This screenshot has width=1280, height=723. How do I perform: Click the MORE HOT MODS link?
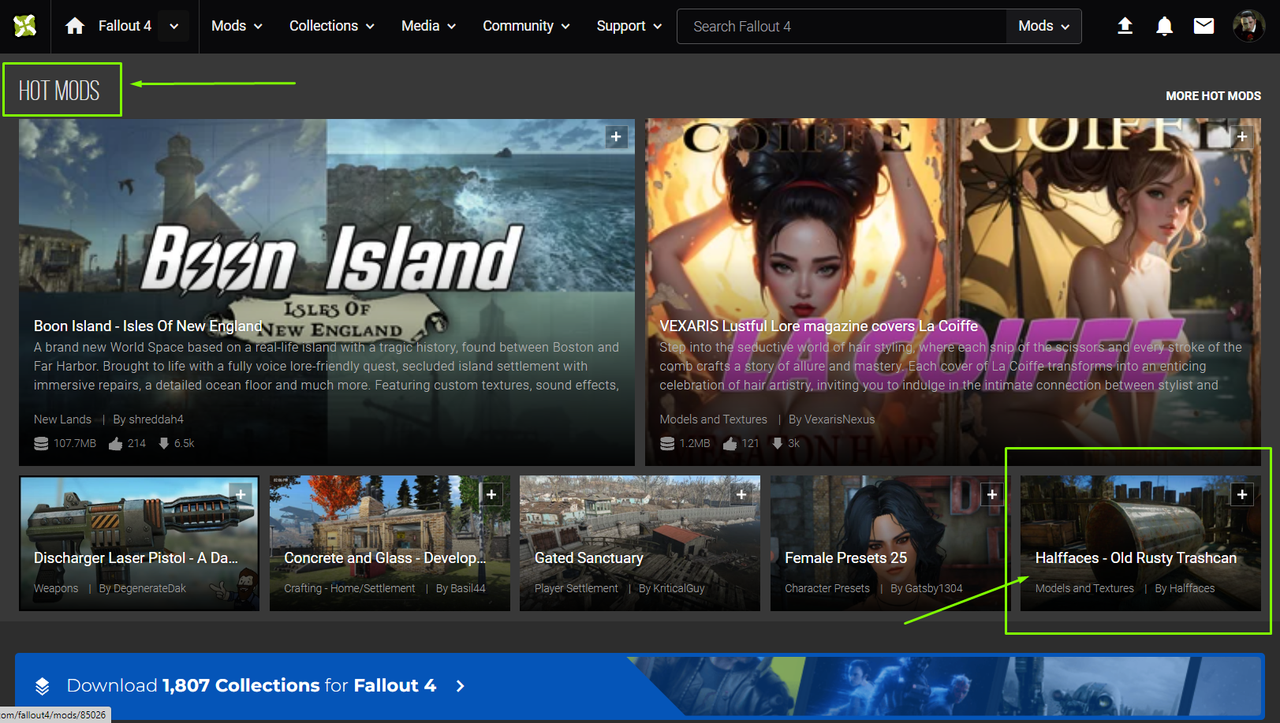pyautogui.click(x=1213, y=96)
